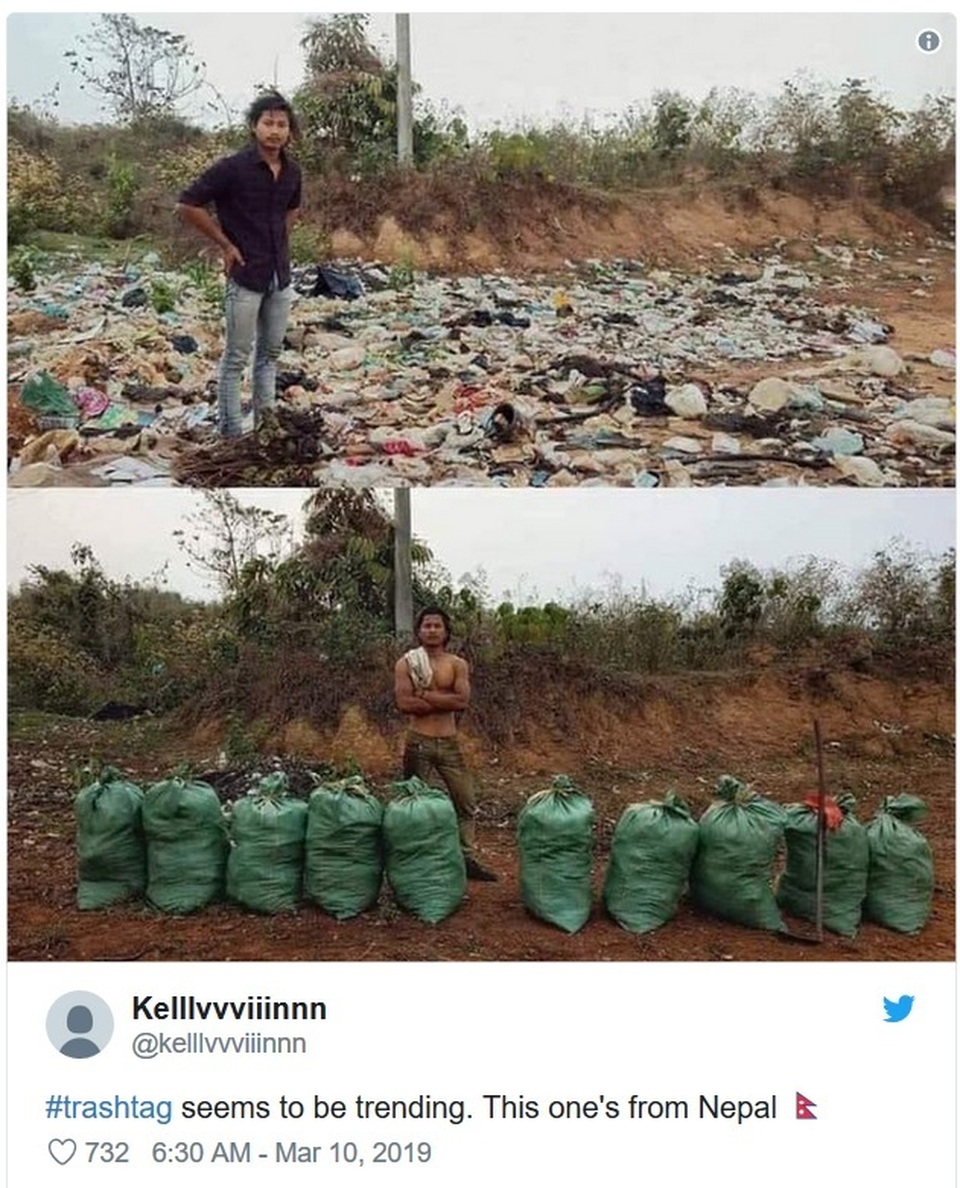Click the info icon on the photo

929,41
